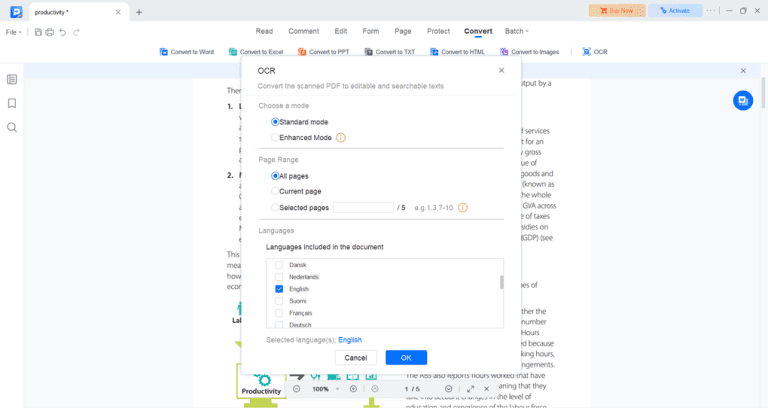Viewport: 768px width, 408px height.
Task: Check the Français language checkbox
Action: [279, 313]
